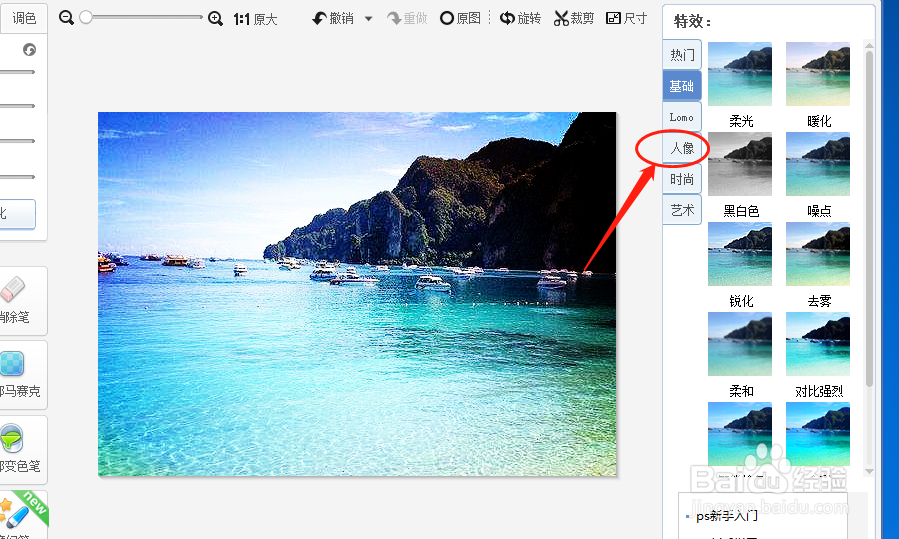Apply the 暖化 warming effect thumbnail

(818, 74)
